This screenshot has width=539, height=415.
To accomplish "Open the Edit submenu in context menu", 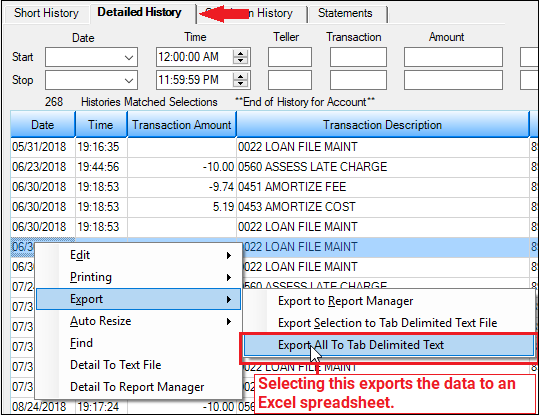I will [138, 255].
